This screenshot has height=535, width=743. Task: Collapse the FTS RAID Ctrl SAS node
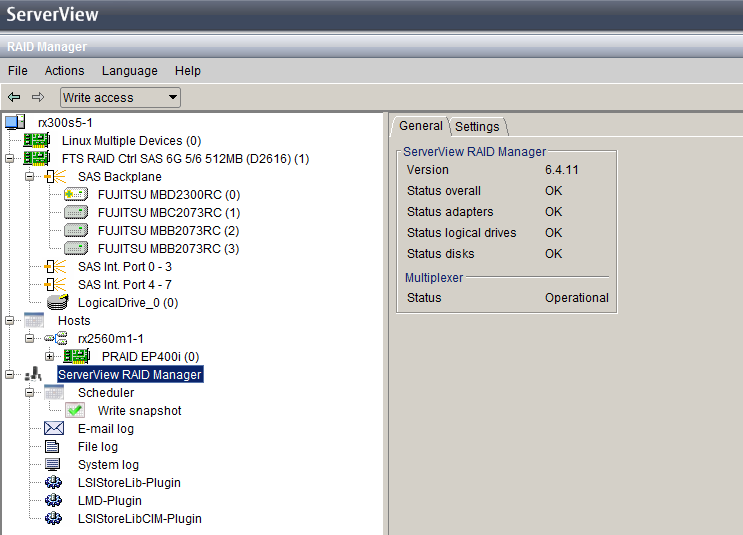pos(9,158)
